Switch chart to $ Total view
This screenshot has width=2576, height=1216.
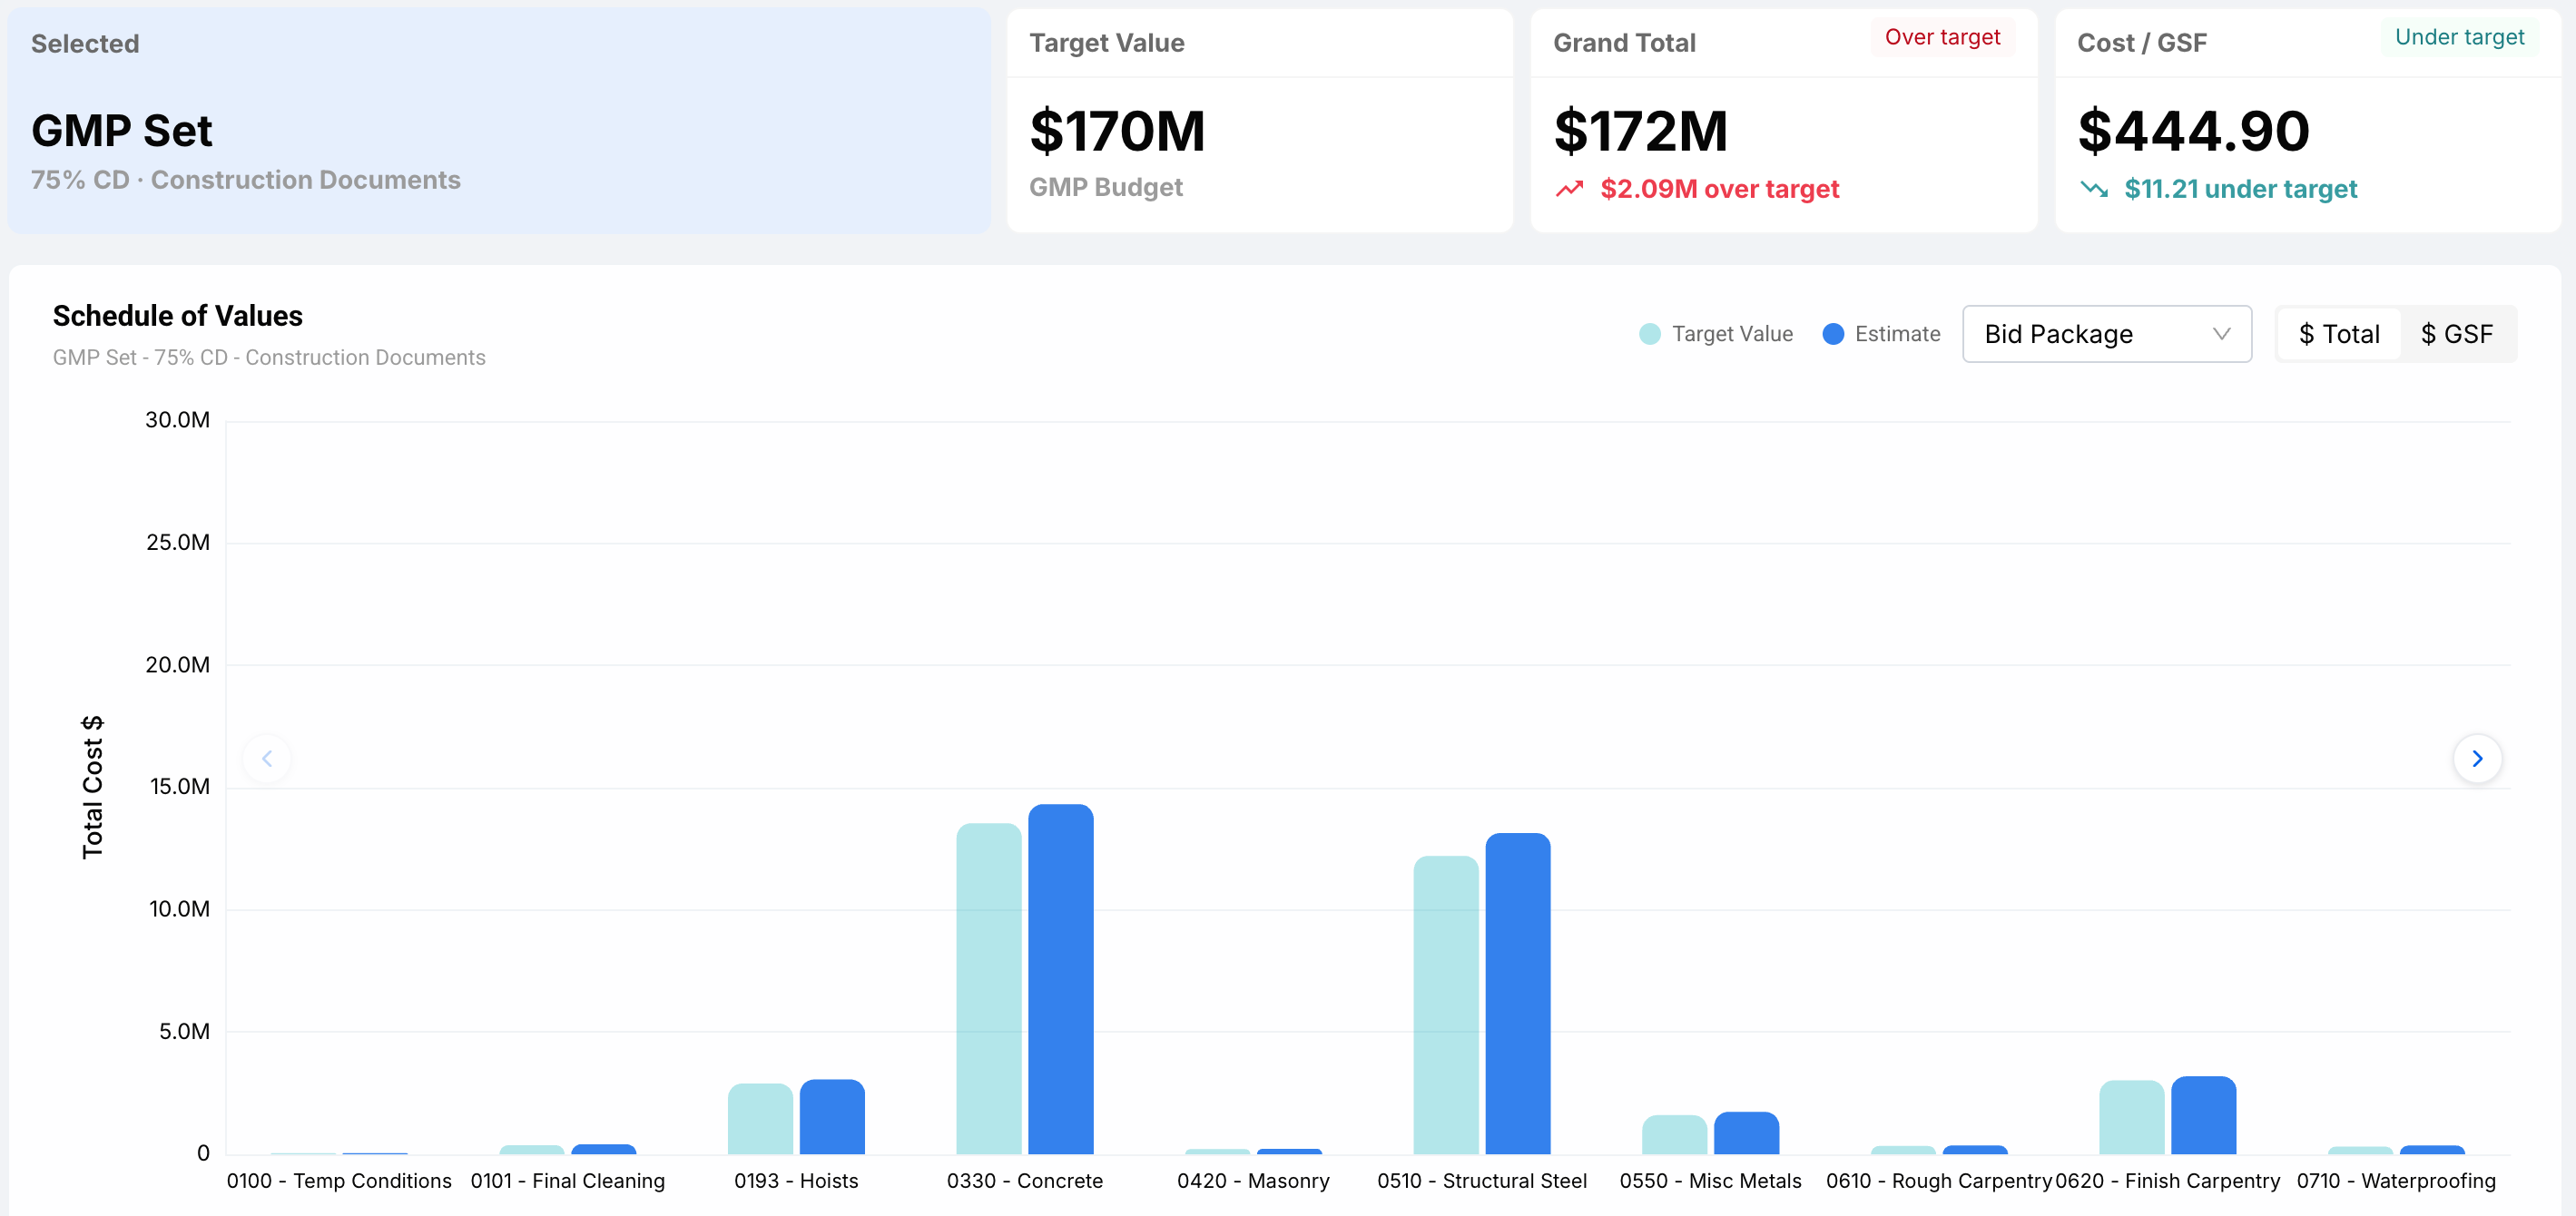point(2338,334)
